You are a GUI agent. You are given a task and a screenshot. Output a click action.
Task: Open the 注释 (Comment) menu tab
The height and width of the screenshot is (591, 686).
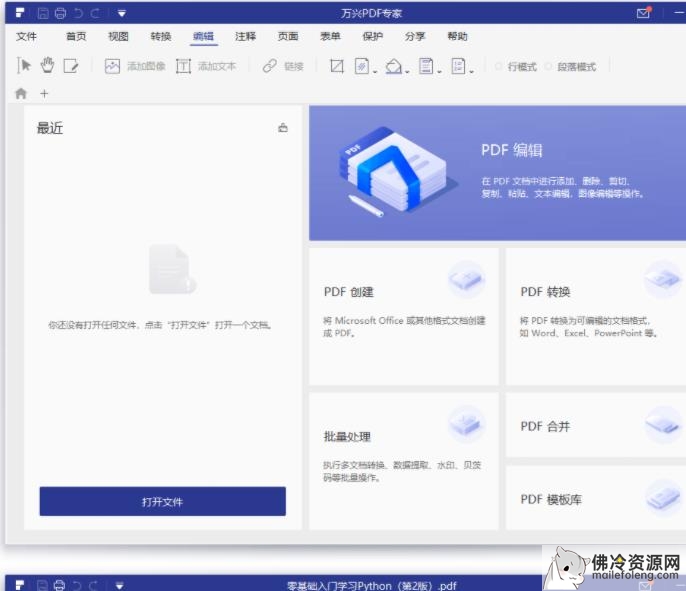point(245,36)
